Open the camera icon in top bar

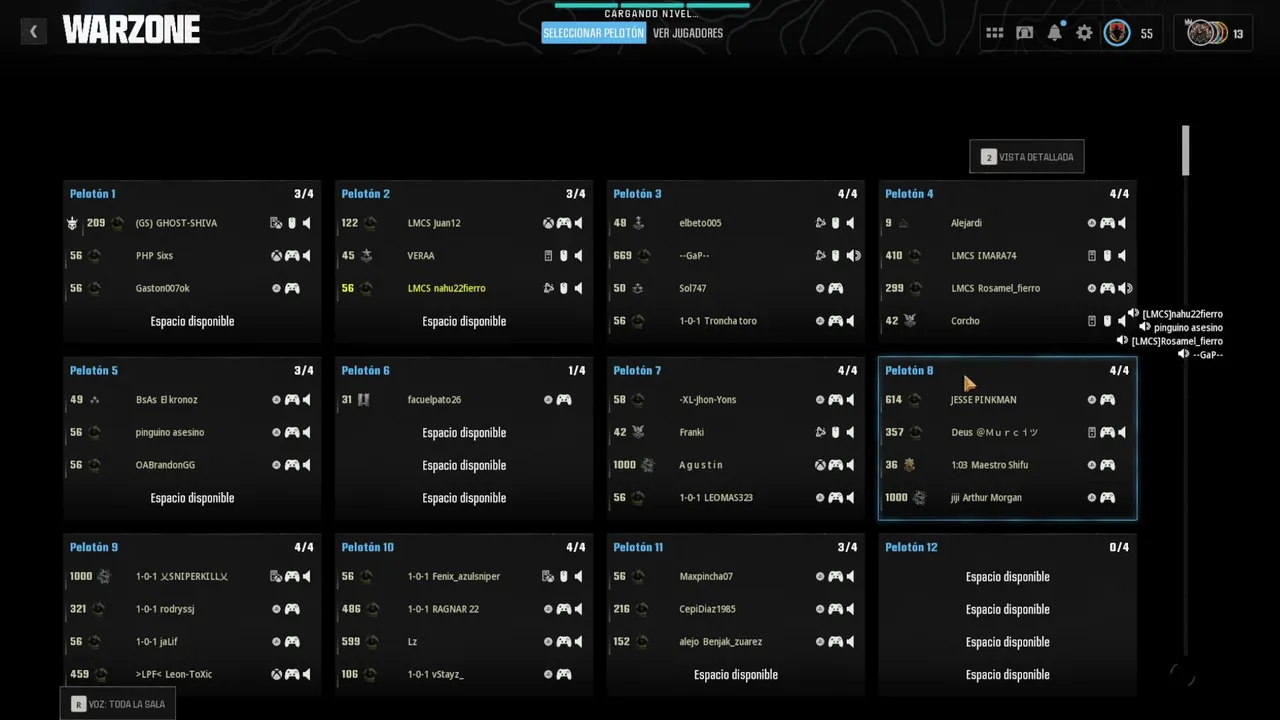coord(1025,33)
